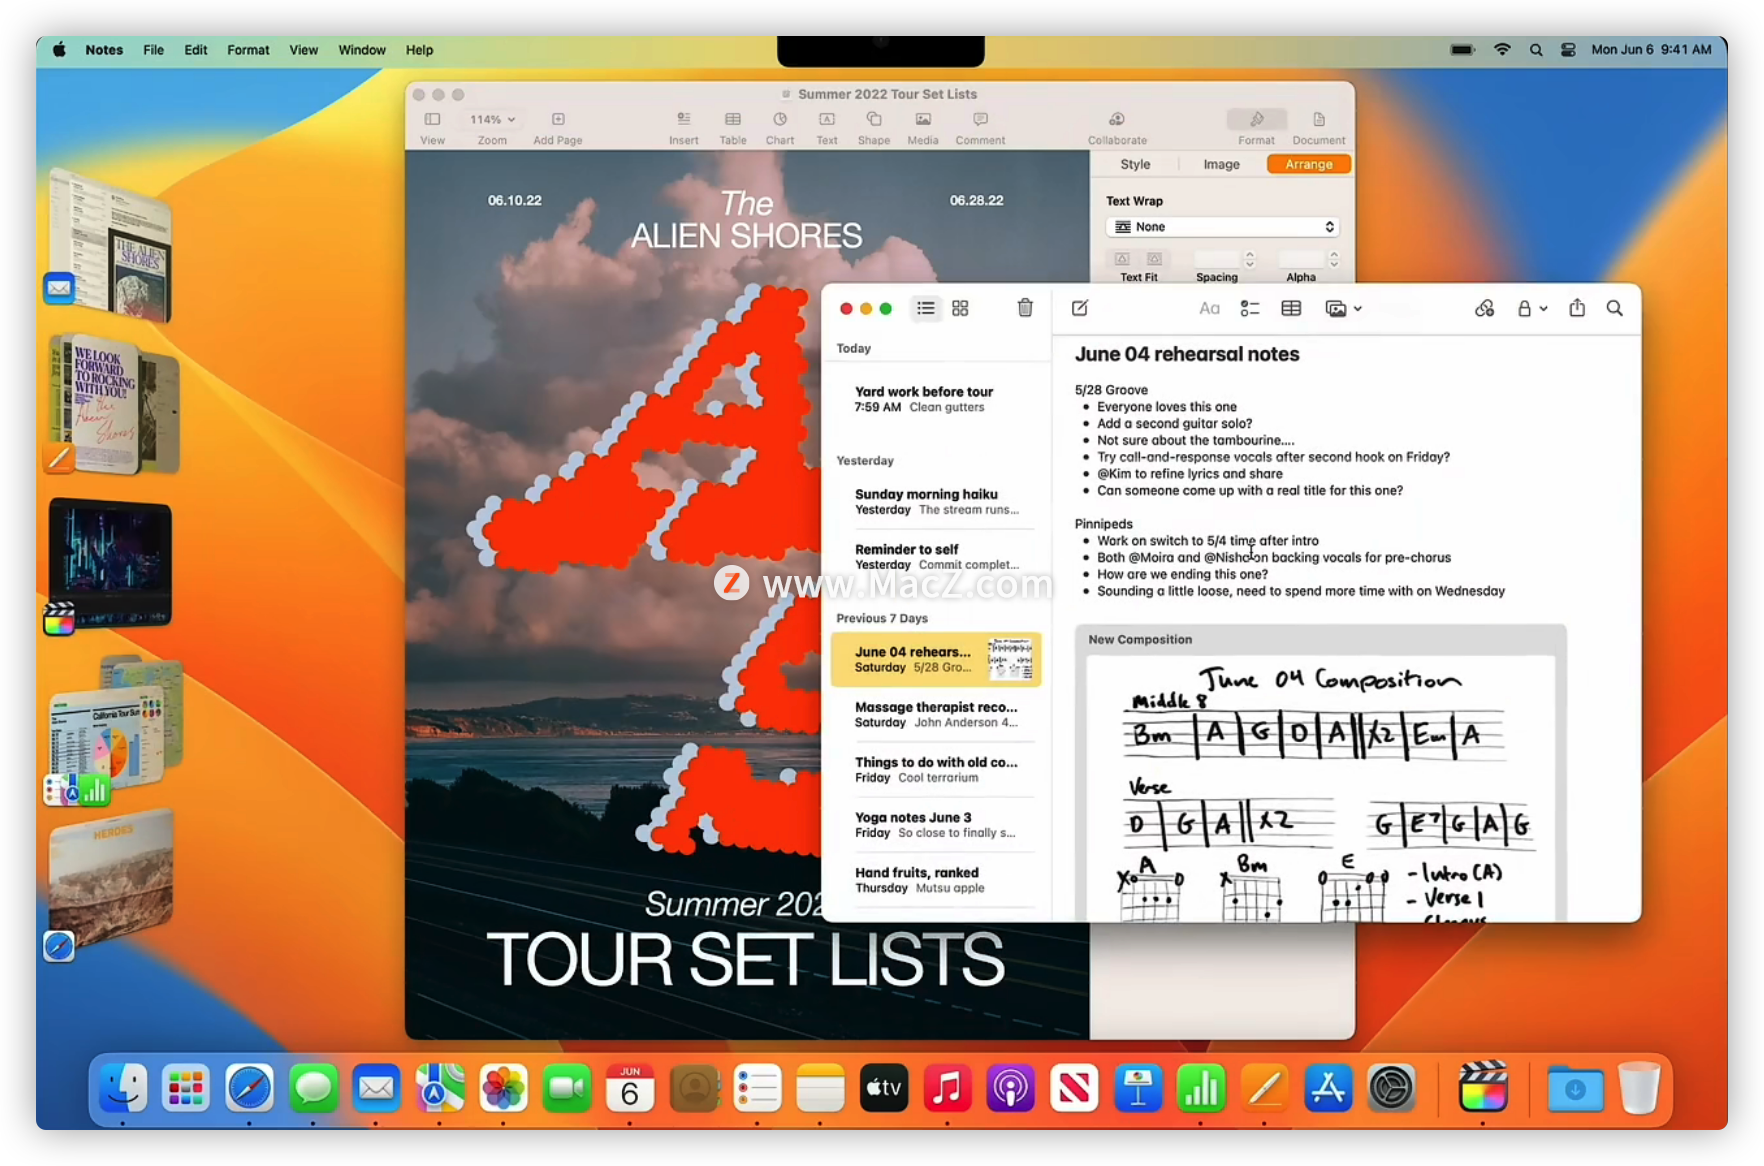The height and width of the screenshot is (1166, 1764).
Task: Open the Format menu
Action: tap(248, 50)
